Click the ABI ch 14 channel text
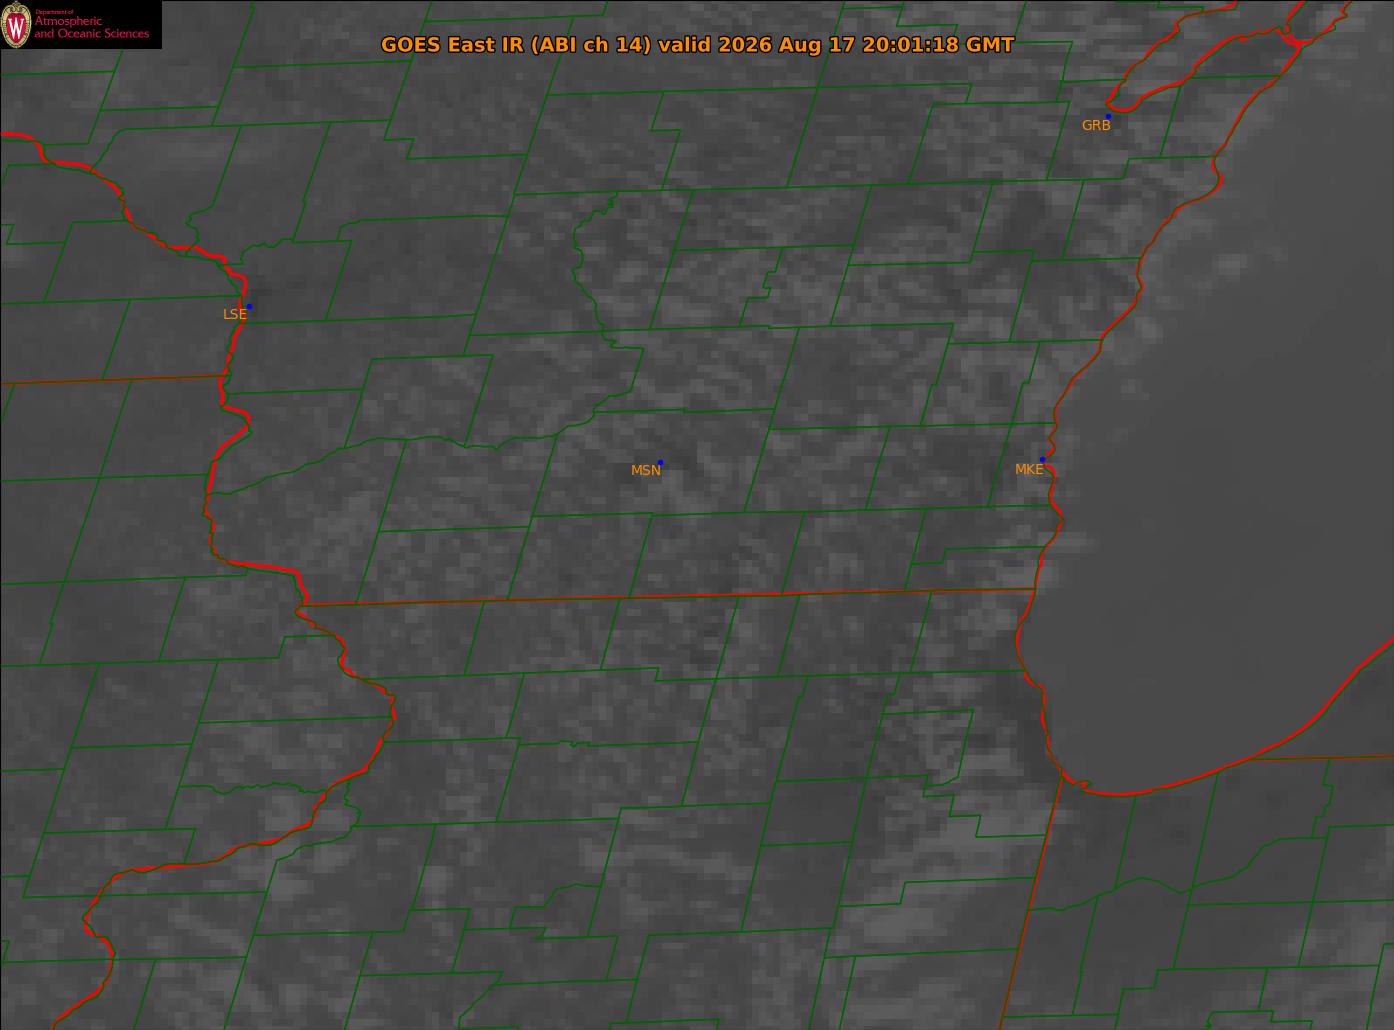The image size is (1394, 1030). click(x=592, y=45)
